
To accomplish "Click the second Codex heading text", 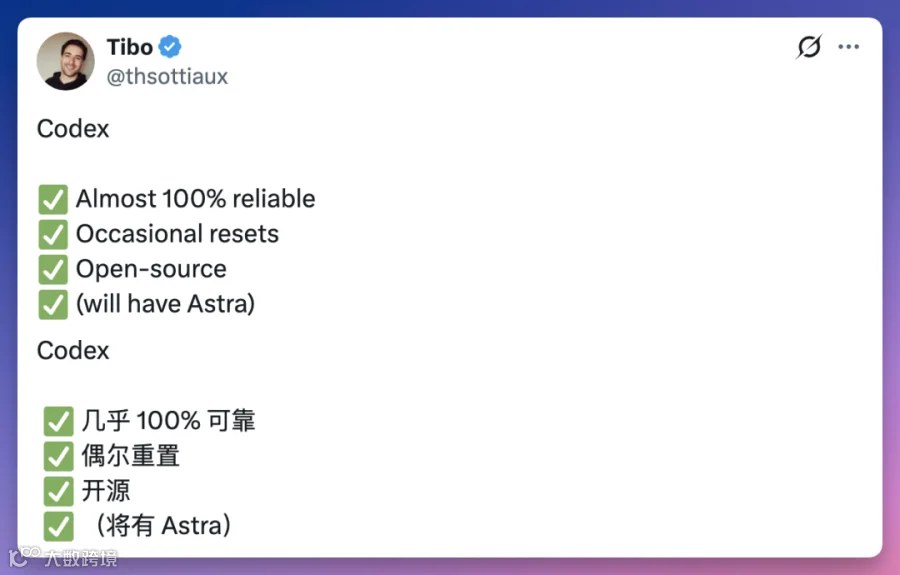I will (x=73, y=351).
